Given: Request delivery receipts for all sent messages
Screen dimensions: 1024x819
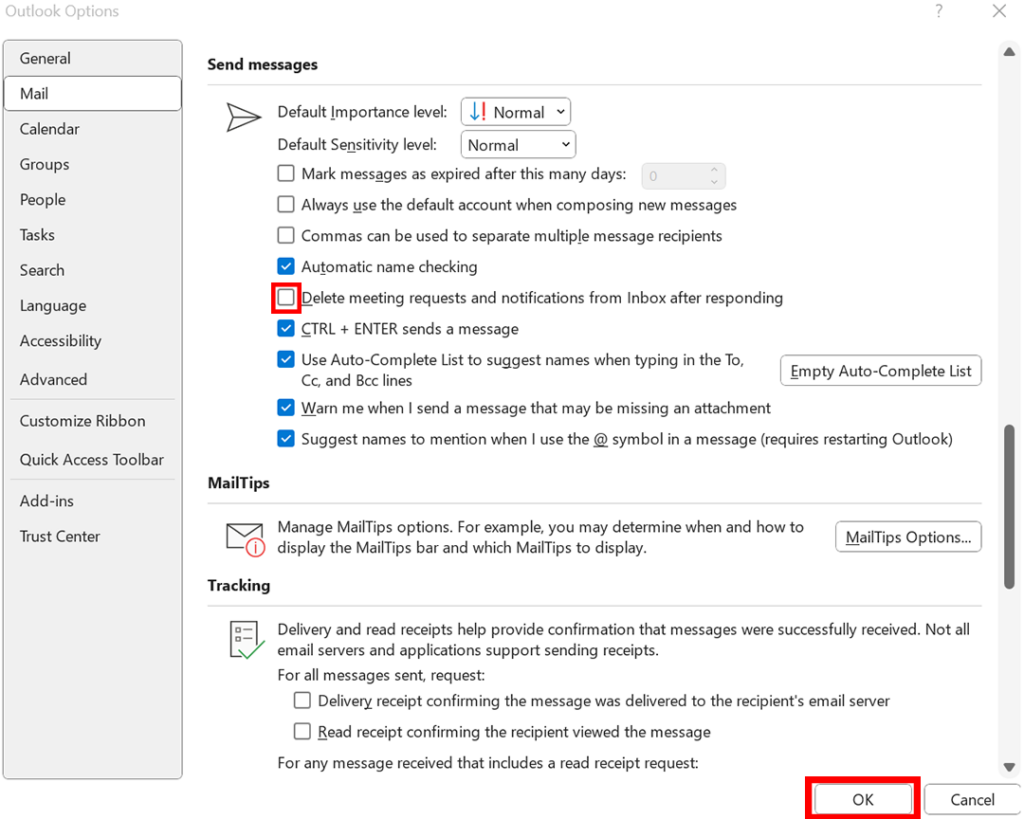Looking at the screenshot, I should click(302, 700).
